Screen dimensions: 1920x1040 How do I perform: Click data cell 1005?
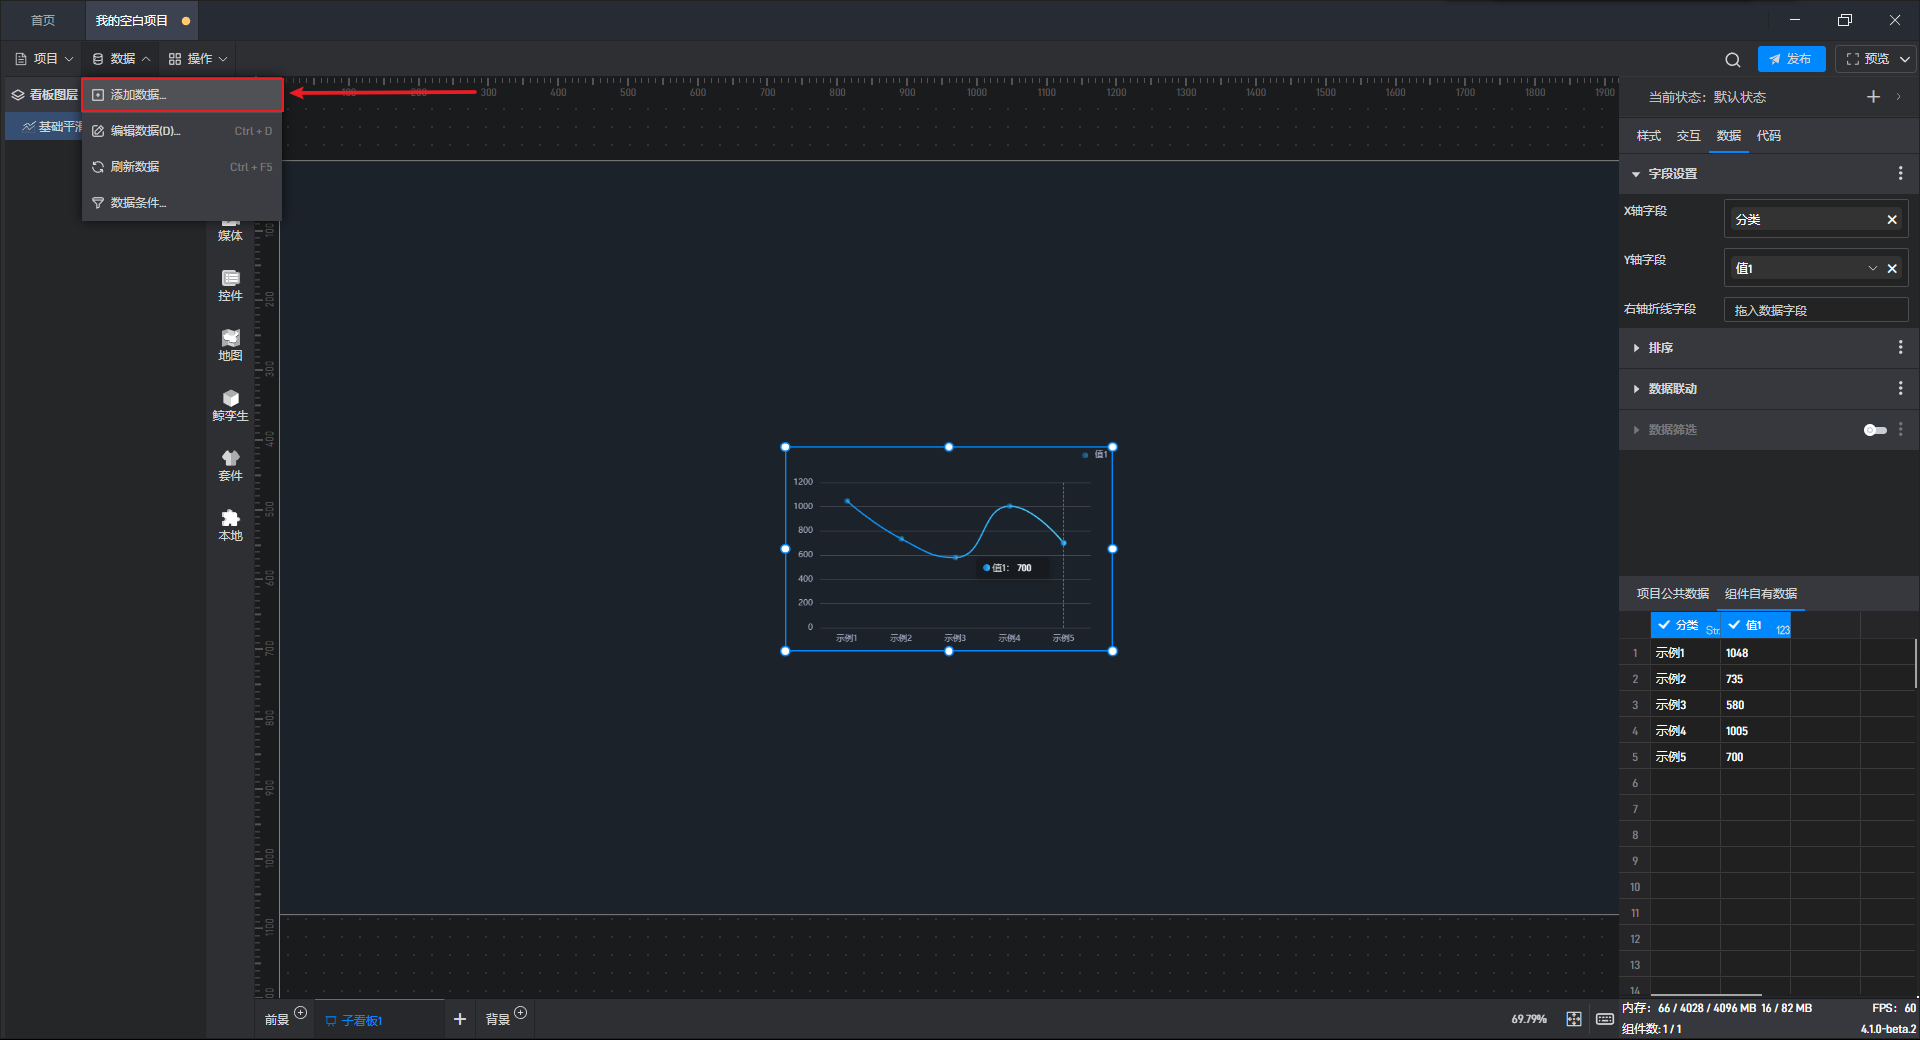click(x=1755, y=731)
